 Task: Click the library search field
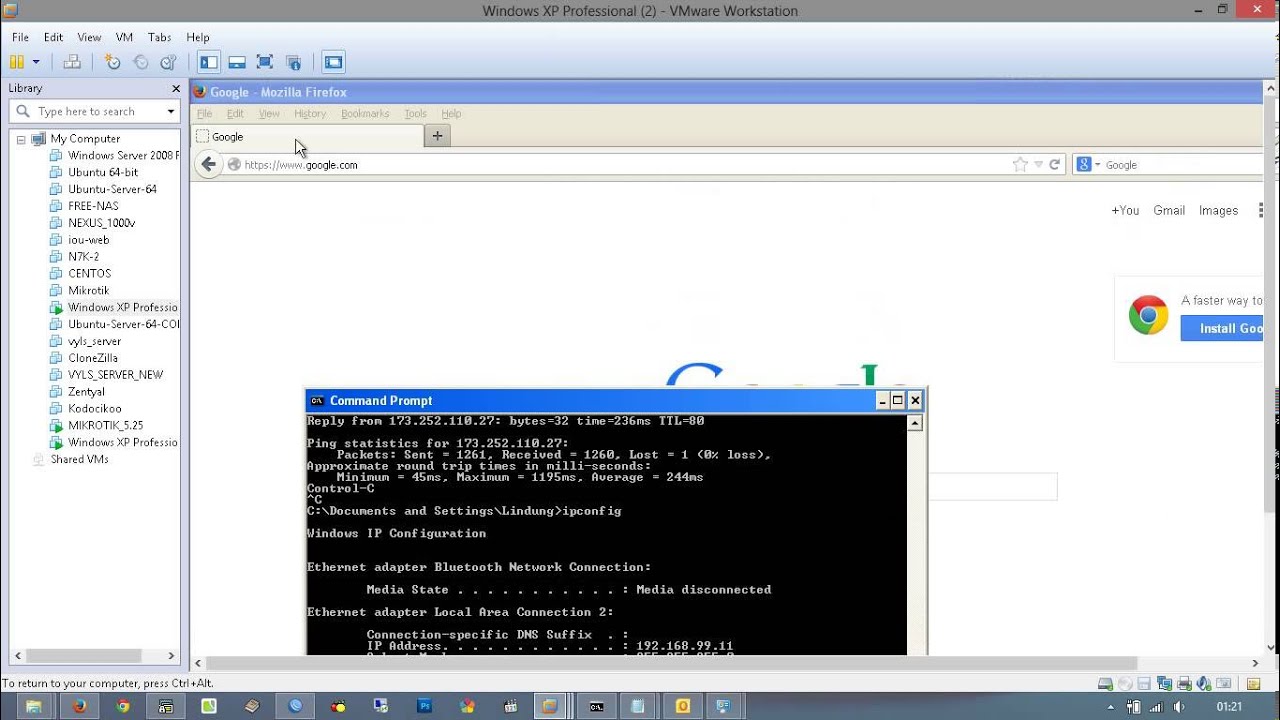point(93,111)
